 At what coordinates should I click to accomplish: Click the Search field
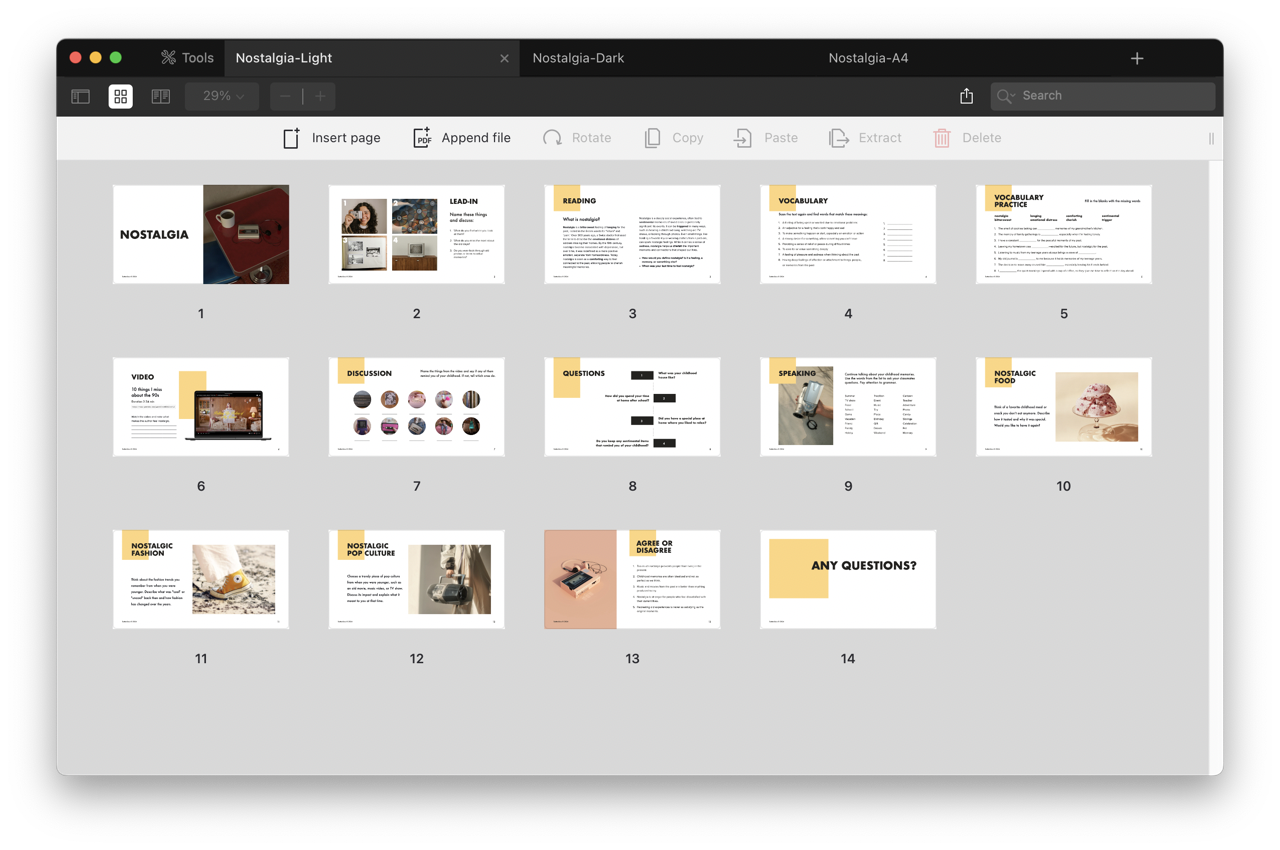tap(1103, 96)
